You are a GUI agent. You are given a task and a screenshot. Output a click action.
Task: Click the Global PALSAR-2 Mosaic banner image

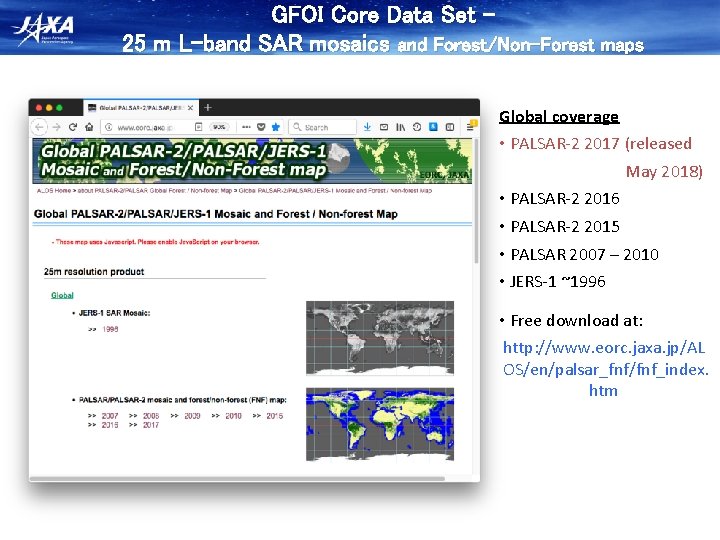tap(252, 162)
